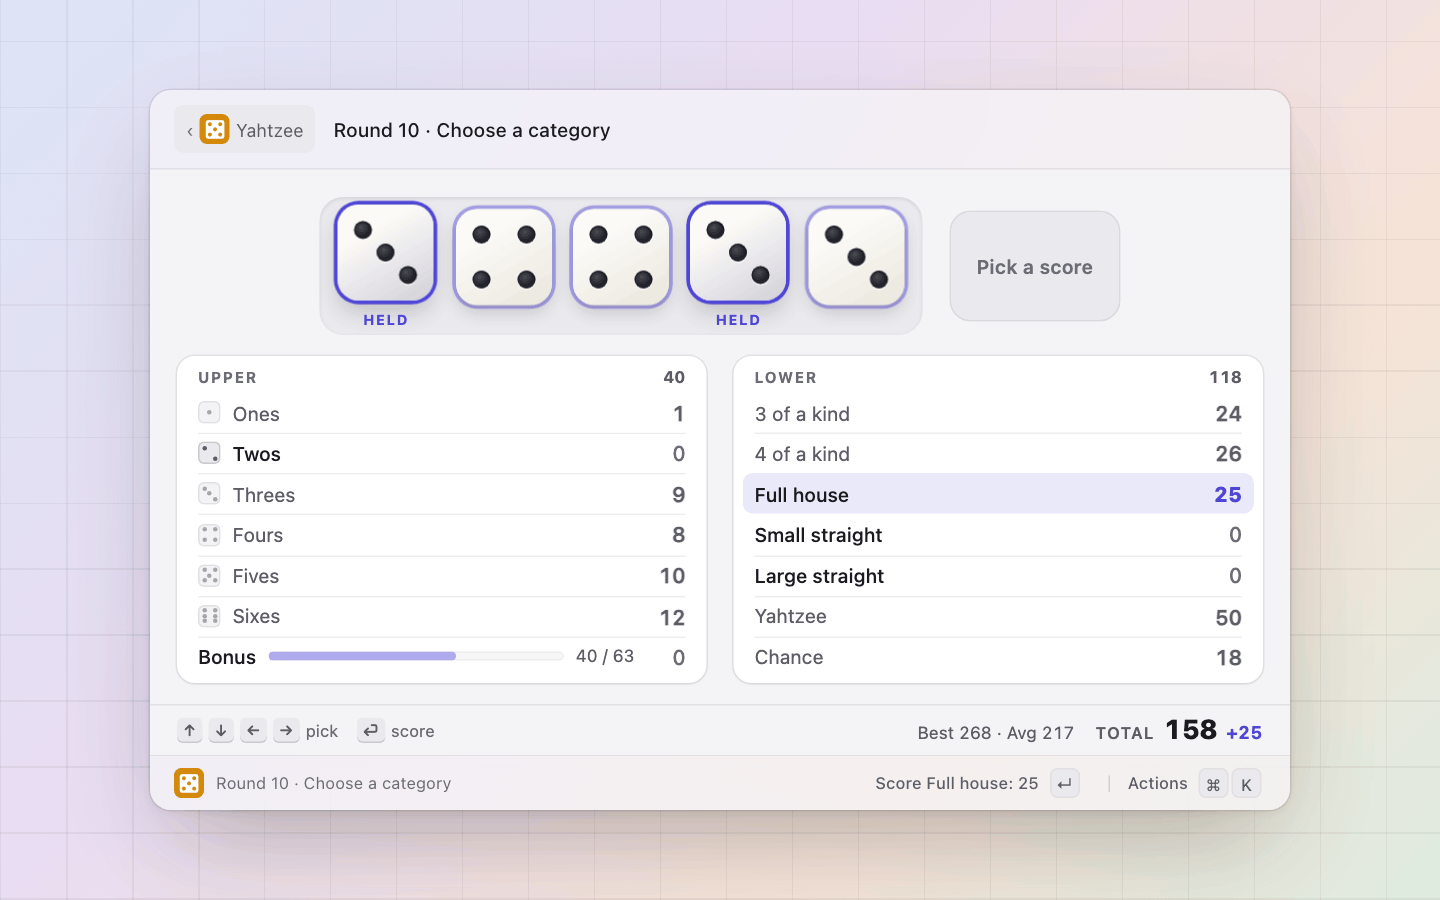Hold the third die showing four
This screenshot has height=900, width=1440.
[x=621, y=257]
